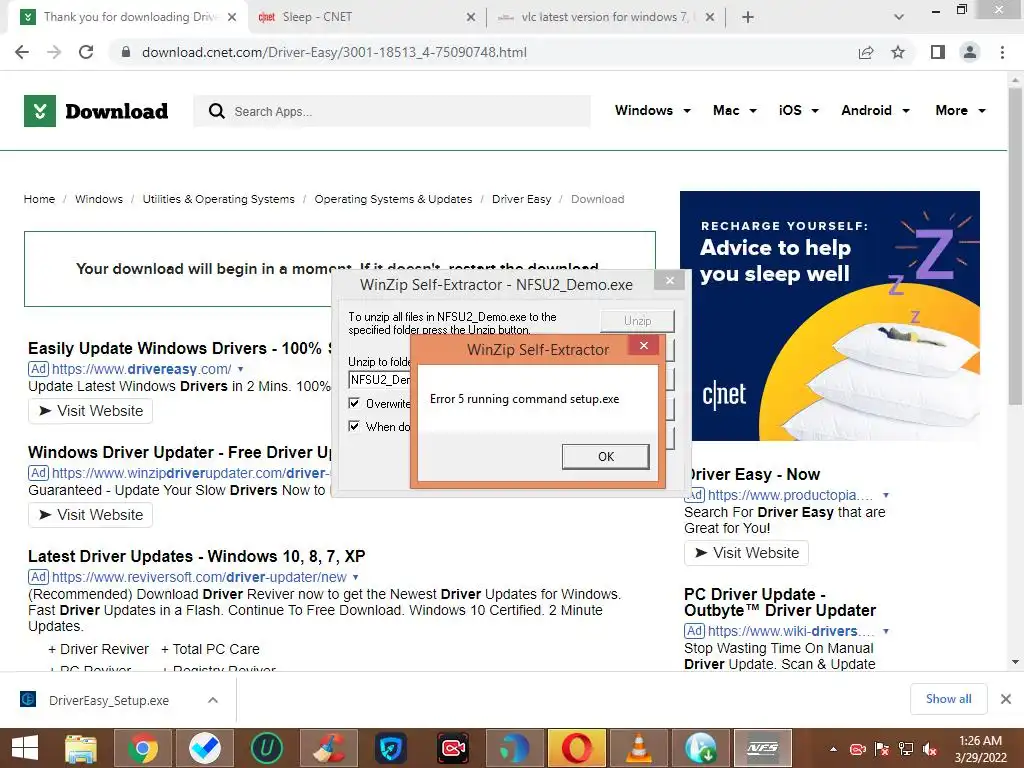Click Chrome icon in taskbar
Screen dimensions: 1024x768
(142, 748)
